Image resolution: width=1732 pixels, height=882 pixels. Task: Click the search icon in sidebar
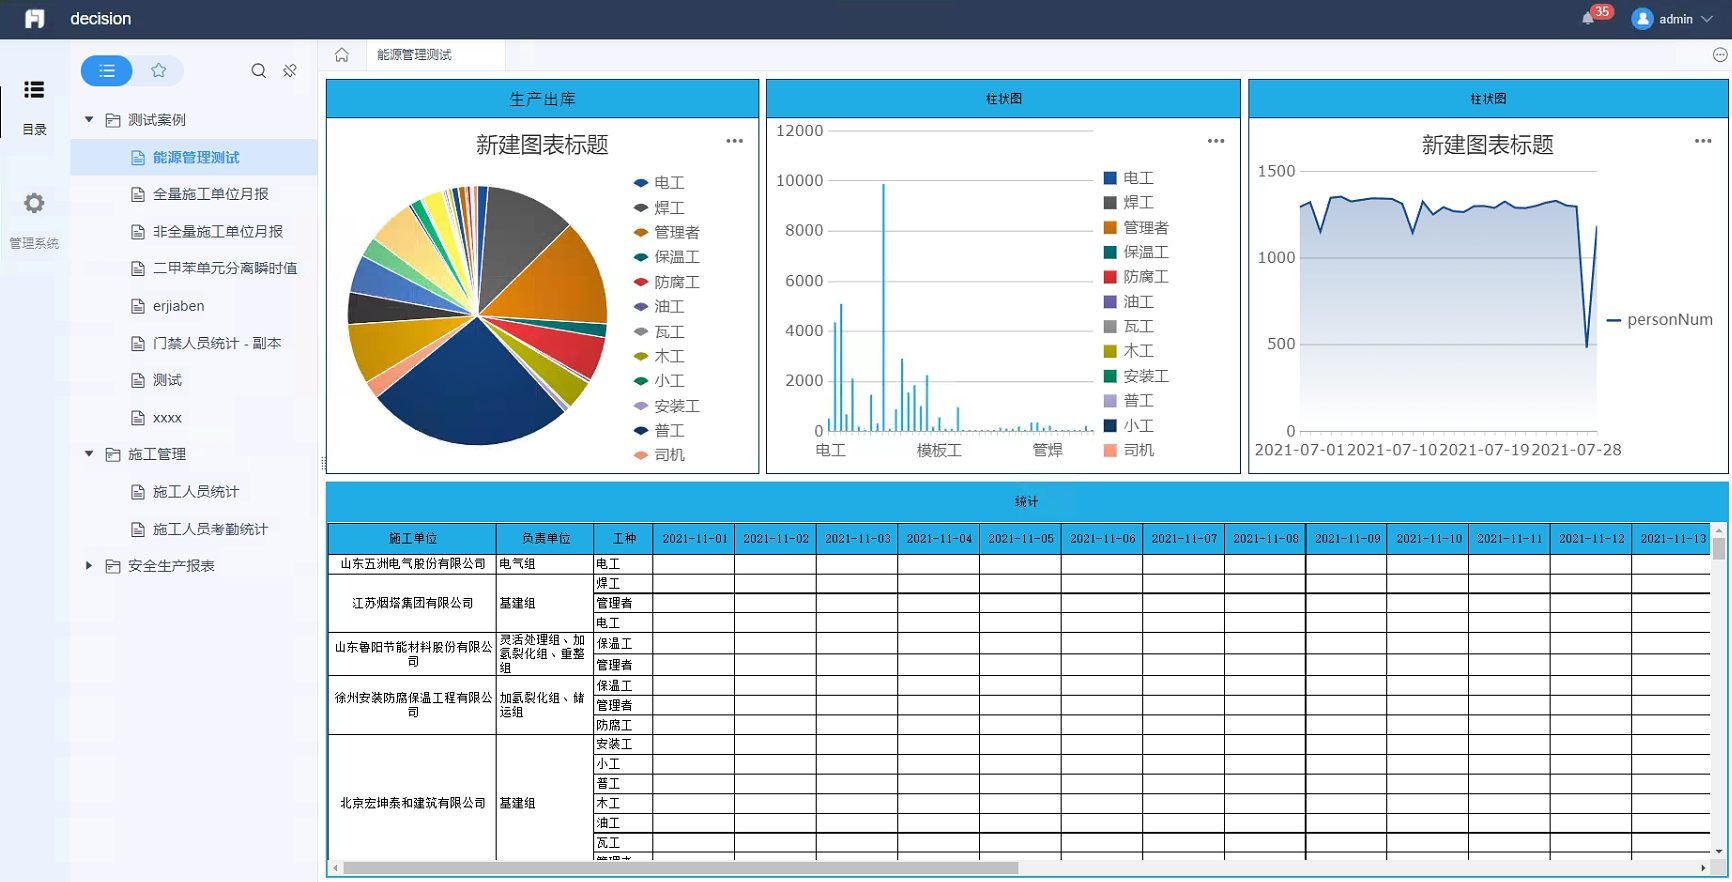coord(258,71)
